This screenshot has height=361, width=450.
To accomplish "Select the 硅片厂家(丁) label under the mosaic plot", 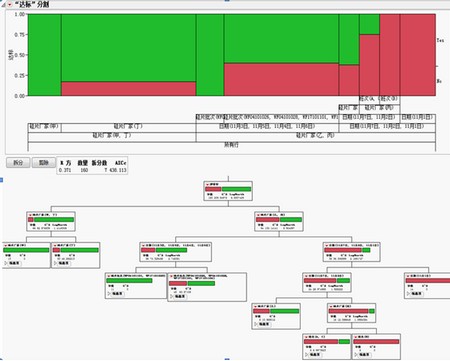I will 128,126.
